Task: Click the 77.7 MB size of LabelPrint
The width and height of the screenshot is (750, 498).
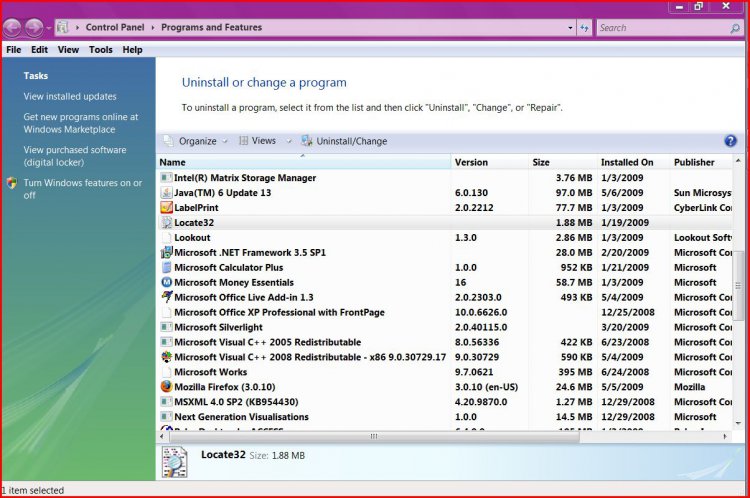Action: click(x=574, y=208)
